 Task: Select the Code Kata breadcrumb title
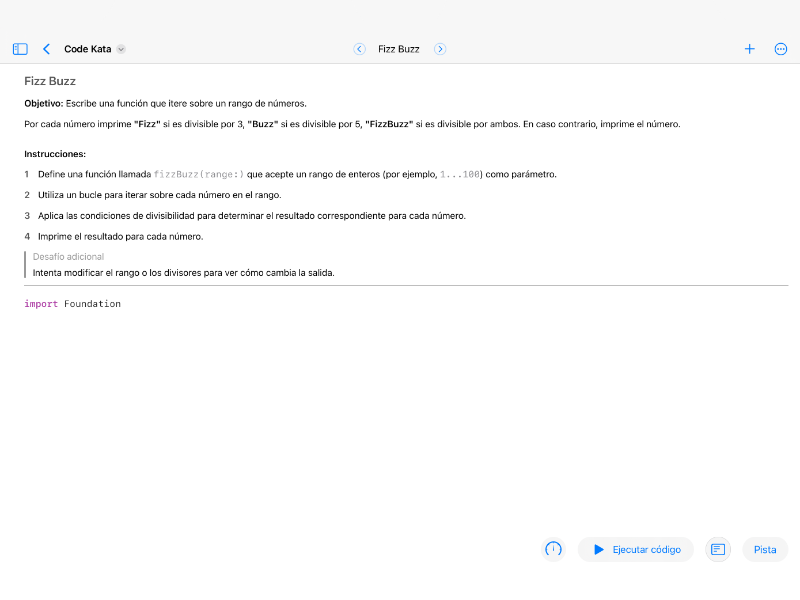(86, 48)
